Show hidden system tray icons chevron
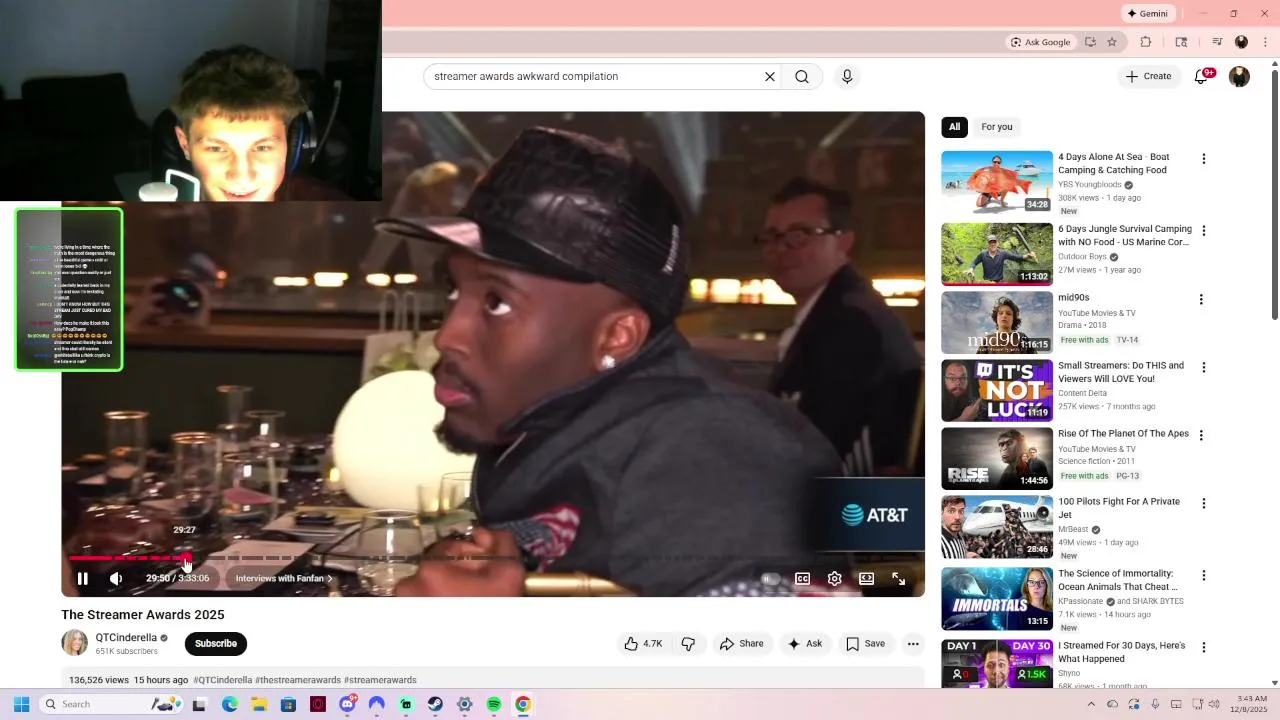 pyautogui.click(x=1091, y=704)
